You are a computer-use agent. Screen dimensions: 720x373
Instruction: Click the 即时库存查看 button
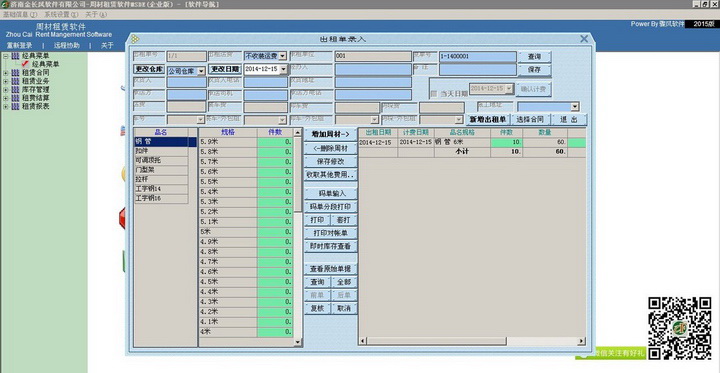[x=331, y=246]
